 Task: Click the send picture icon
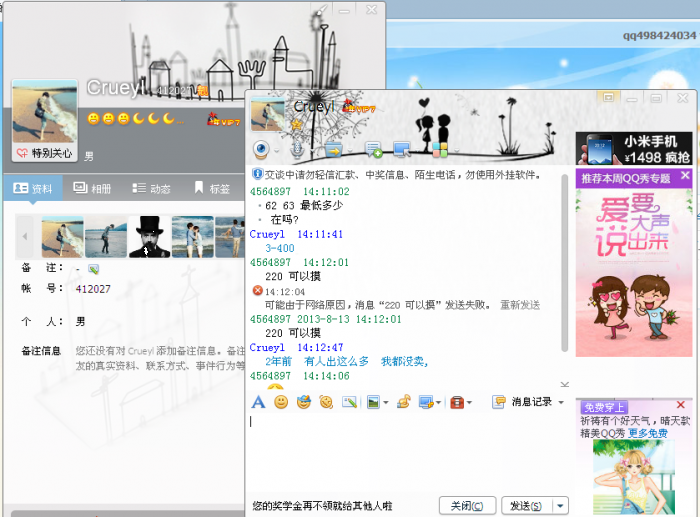click(x=373, y=402)
